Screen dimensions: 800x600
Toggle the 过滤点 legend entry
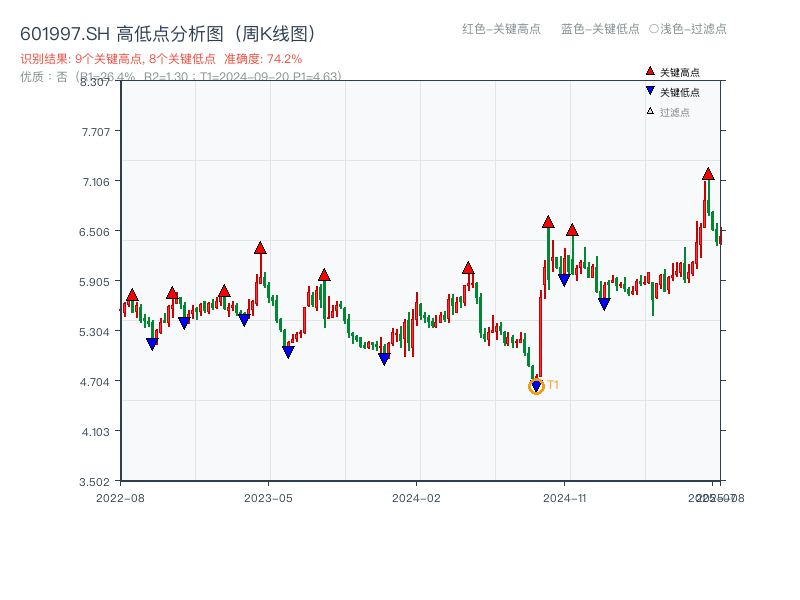click(x=667, y=112)
